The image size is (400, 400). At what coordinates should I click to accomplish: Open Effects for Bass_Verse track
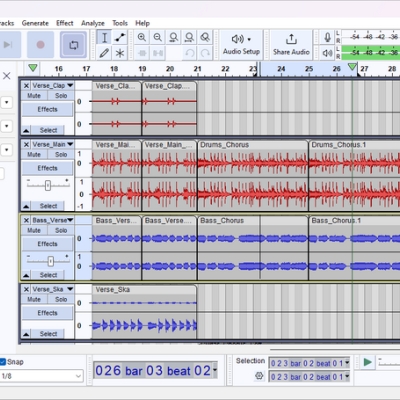click(x=47, y=244)
